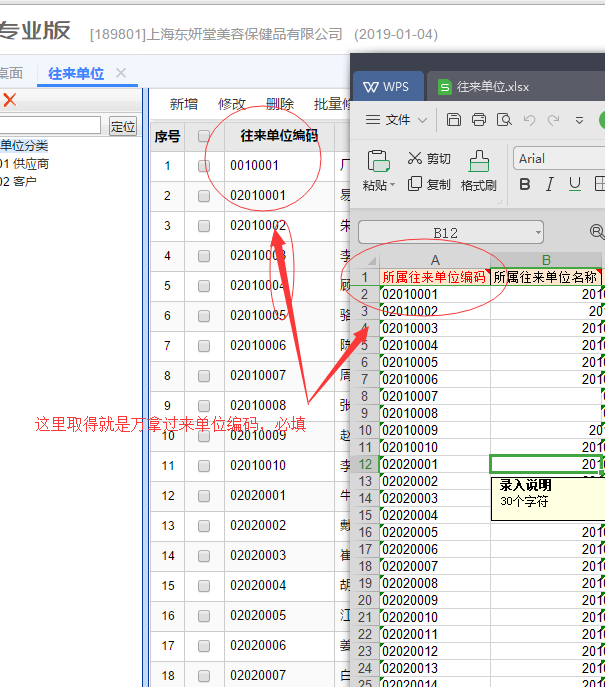Expand the quick access toolbar customize arrow

coord(579,120)
